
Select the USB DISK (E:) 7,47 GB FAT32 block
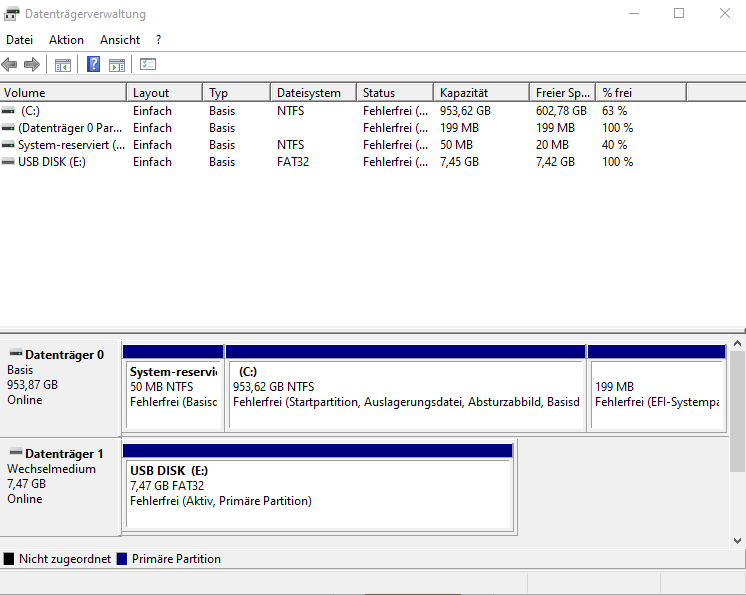pos(318,488)
